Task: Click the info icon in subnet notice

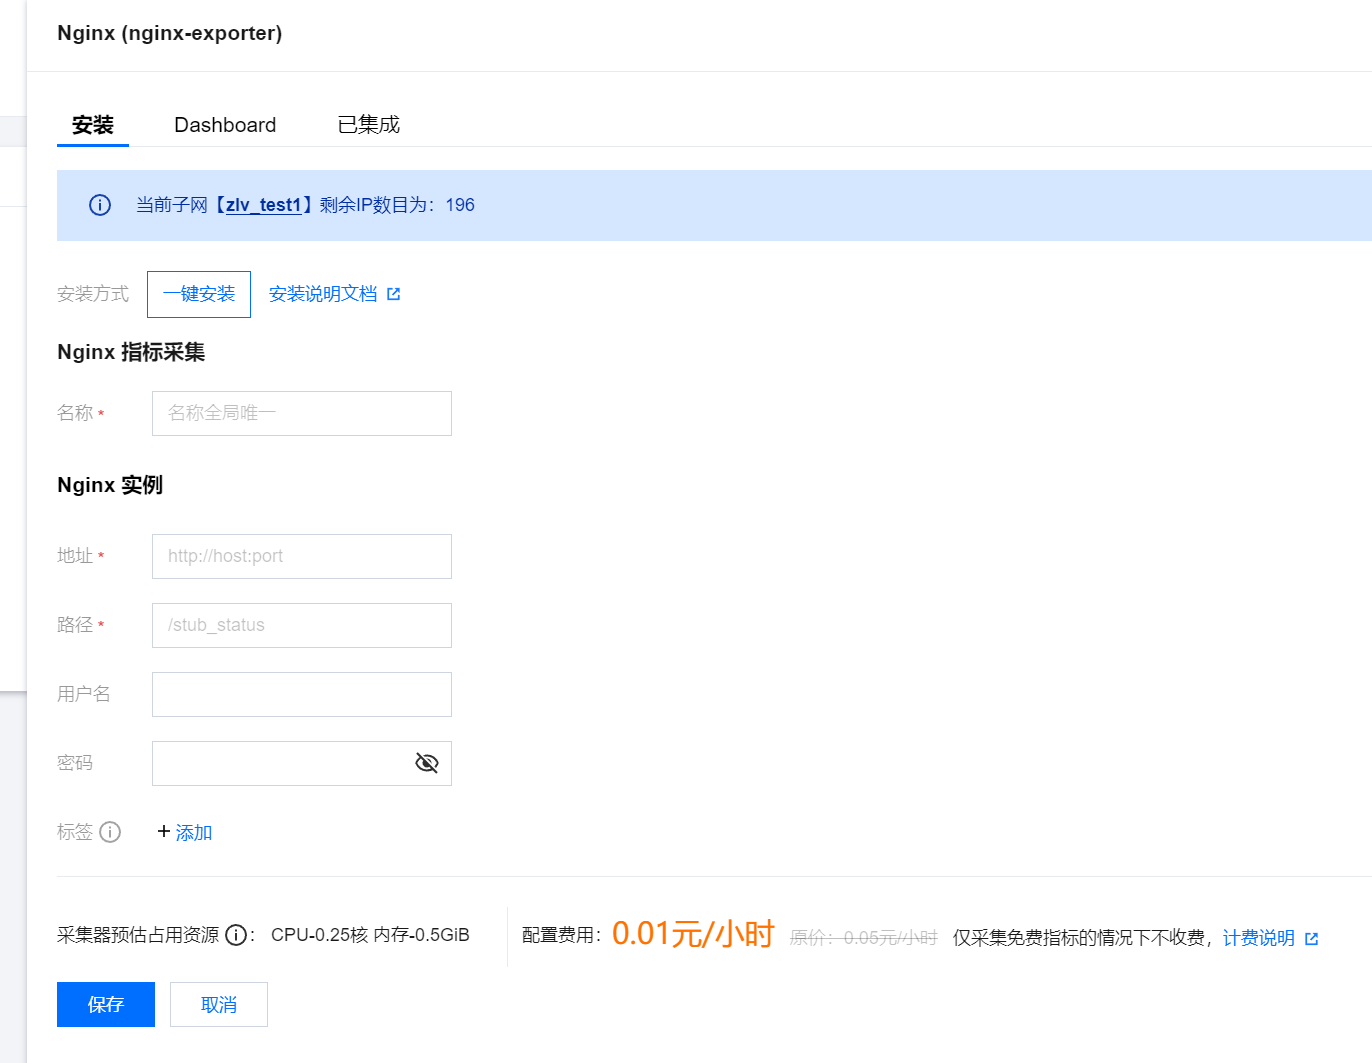Action: click(100, 205)
